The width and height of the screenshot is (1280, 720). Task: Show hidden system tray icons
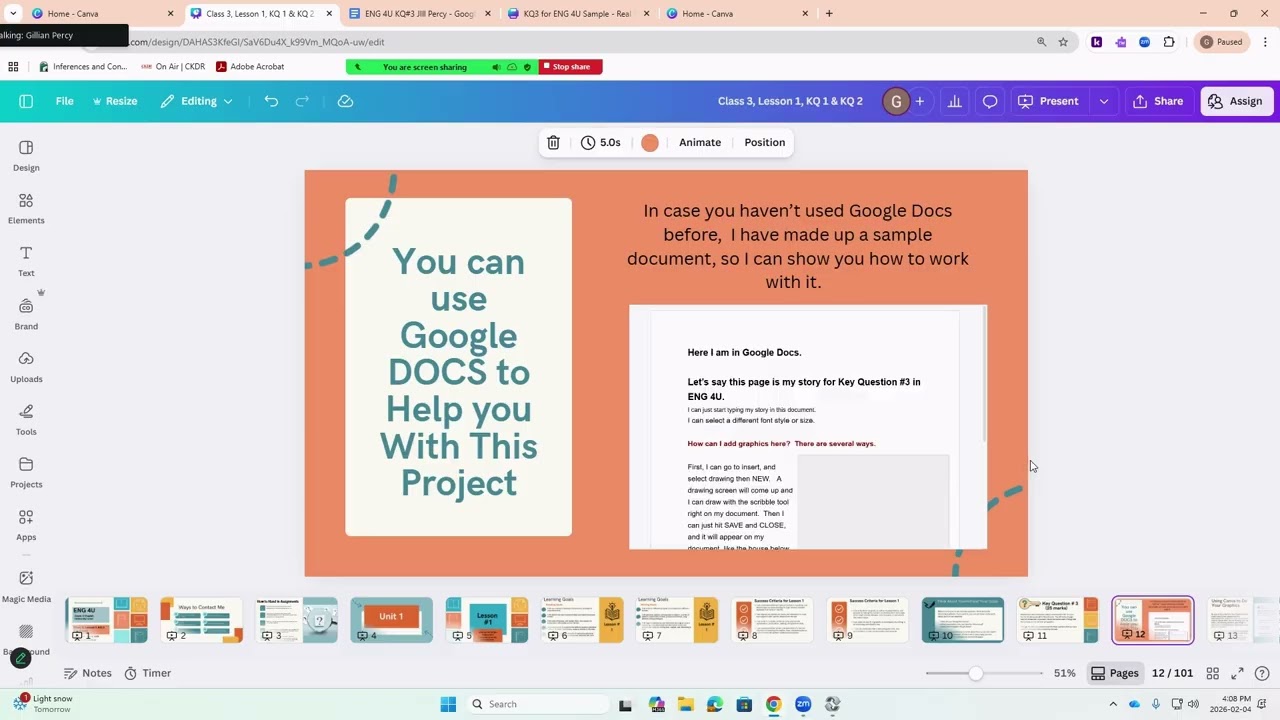click(1113, 704)
